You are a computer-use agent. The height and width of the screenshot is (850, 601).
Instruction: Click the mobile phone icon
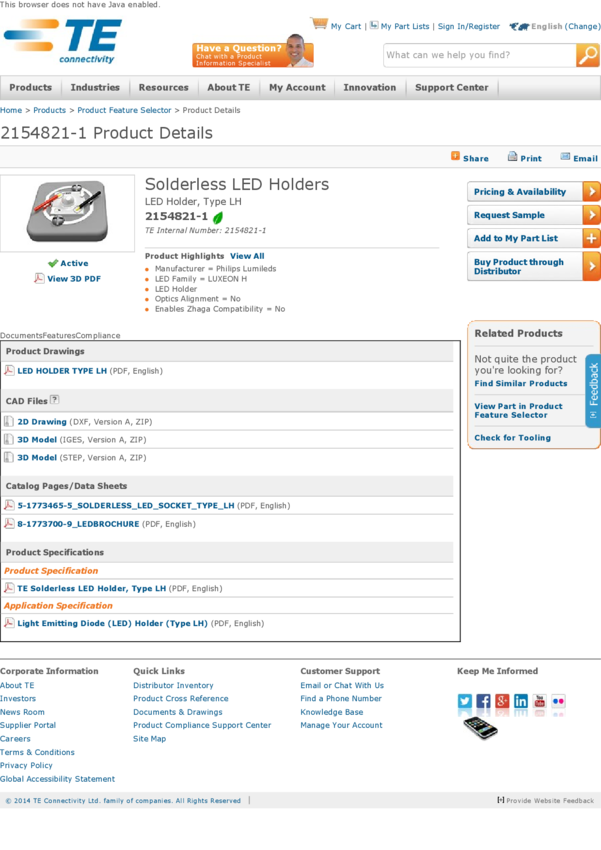click(480, 727)
